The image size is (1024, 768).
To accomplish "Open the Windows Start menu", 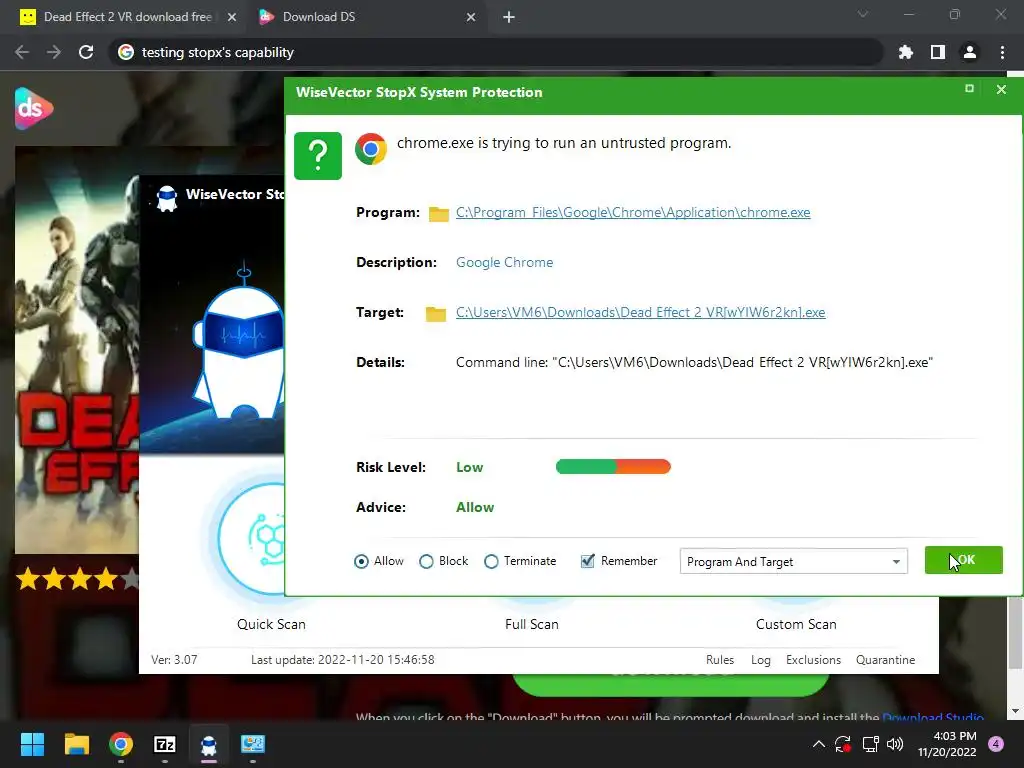I will (x=32, y=744).
